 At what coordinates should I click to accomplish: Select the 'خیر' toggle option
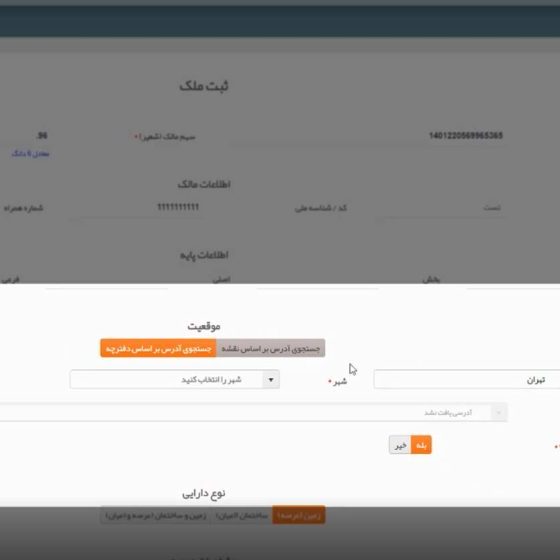(400, 445)
